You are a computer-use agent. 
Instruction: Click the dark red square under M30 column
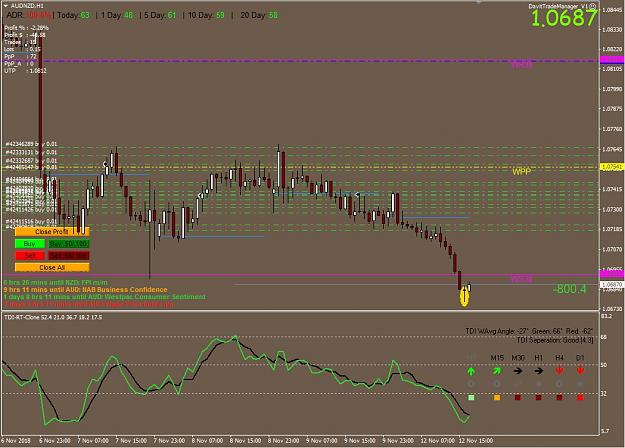pos(518,397)
